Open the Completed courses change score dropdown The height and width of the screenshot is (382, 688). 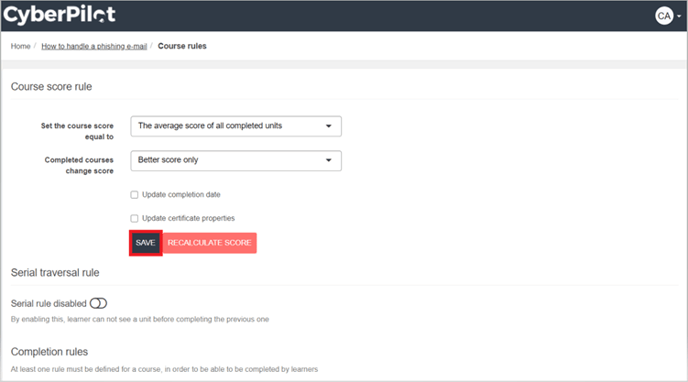(236, 161)
